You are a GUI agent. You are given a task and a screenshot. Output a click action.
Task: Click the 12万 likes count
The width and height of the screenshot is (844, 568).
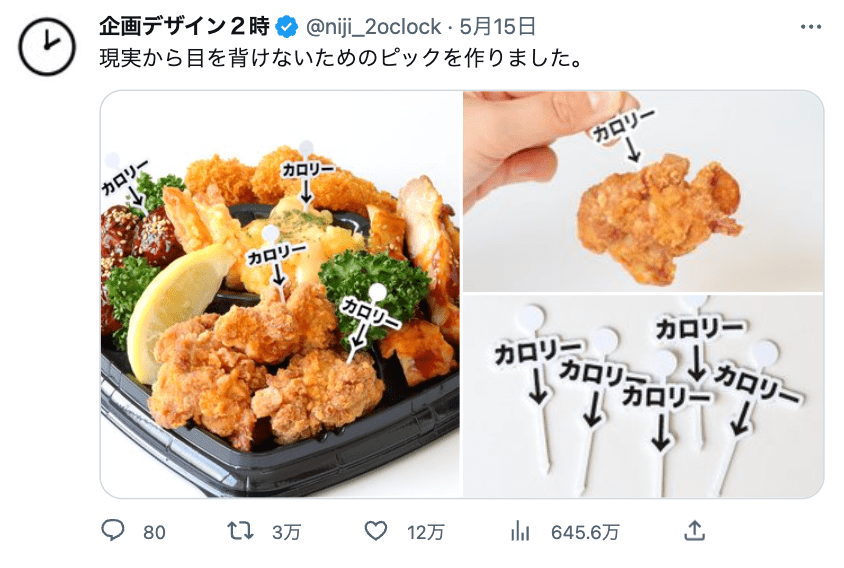click(x=426, y=532)
